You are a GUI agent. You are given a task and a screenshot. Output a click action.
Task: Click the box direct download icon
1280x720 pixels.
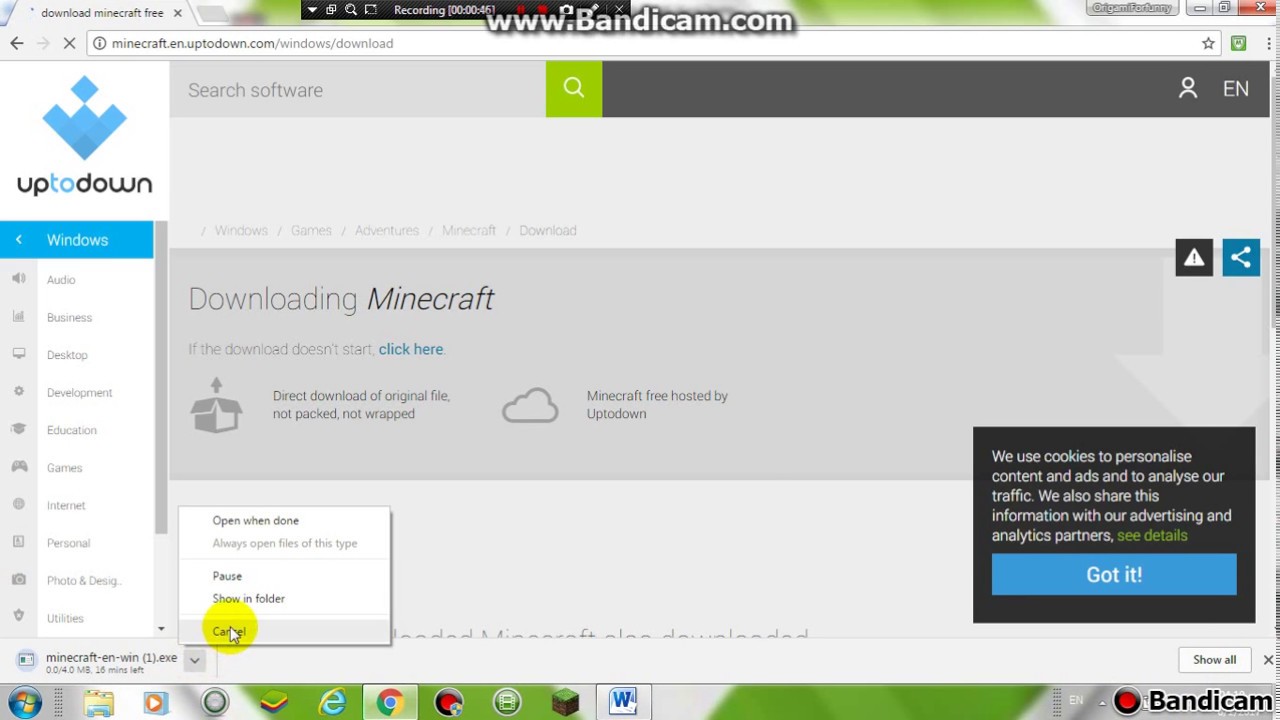[216, 405]
